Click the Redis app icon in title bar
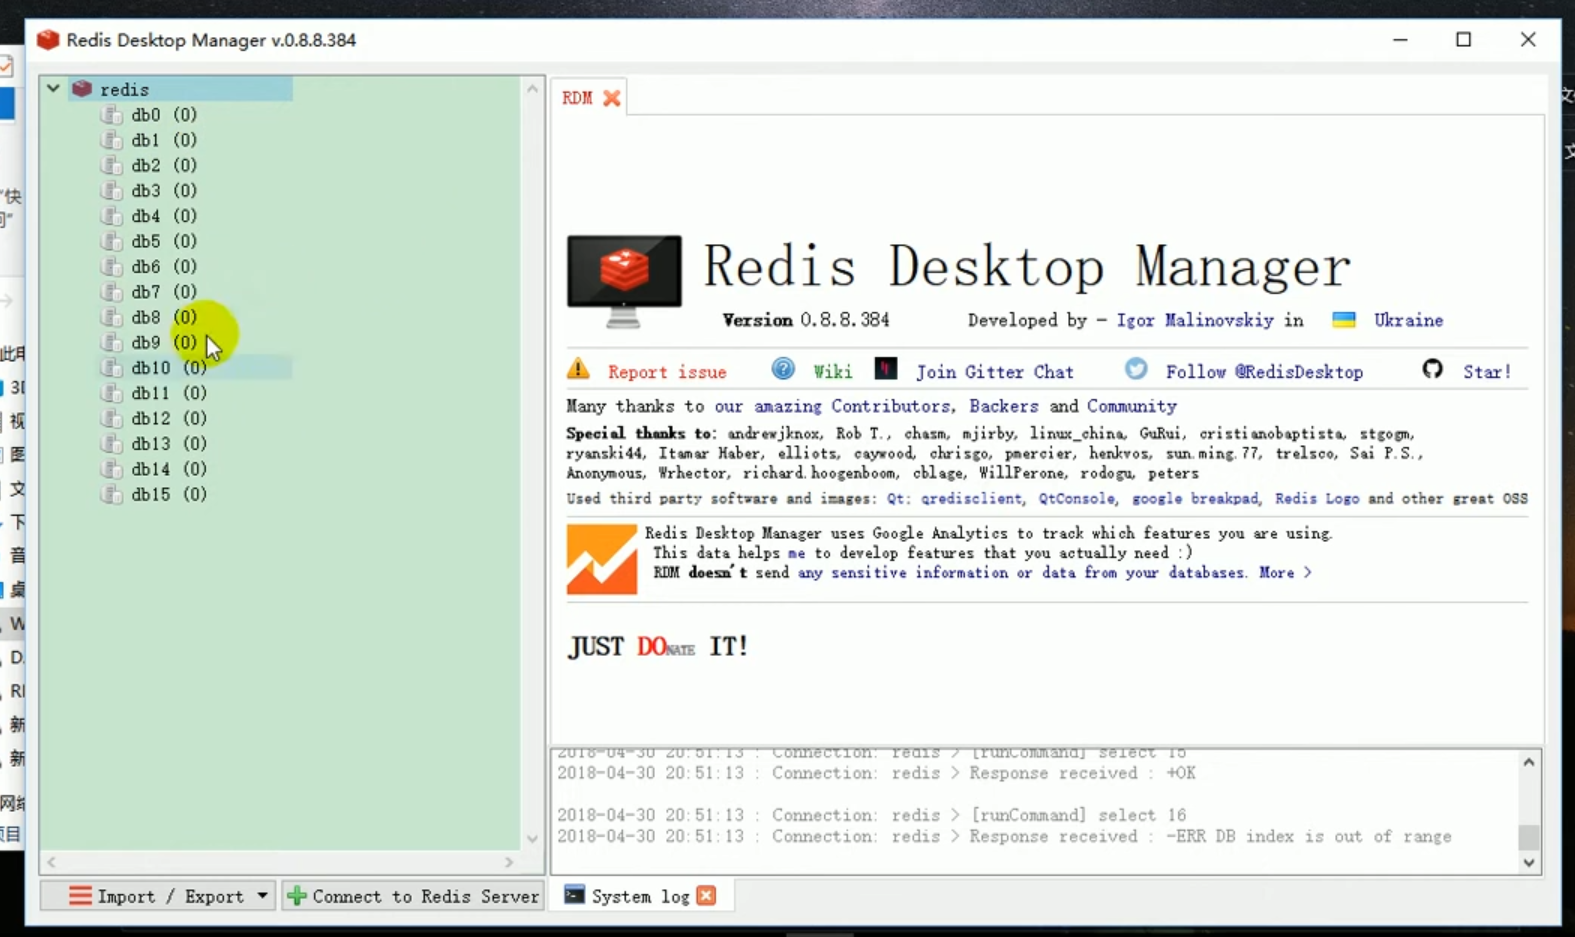The width and height of the screenshot is (1575, 937). [x=48, y=40]
